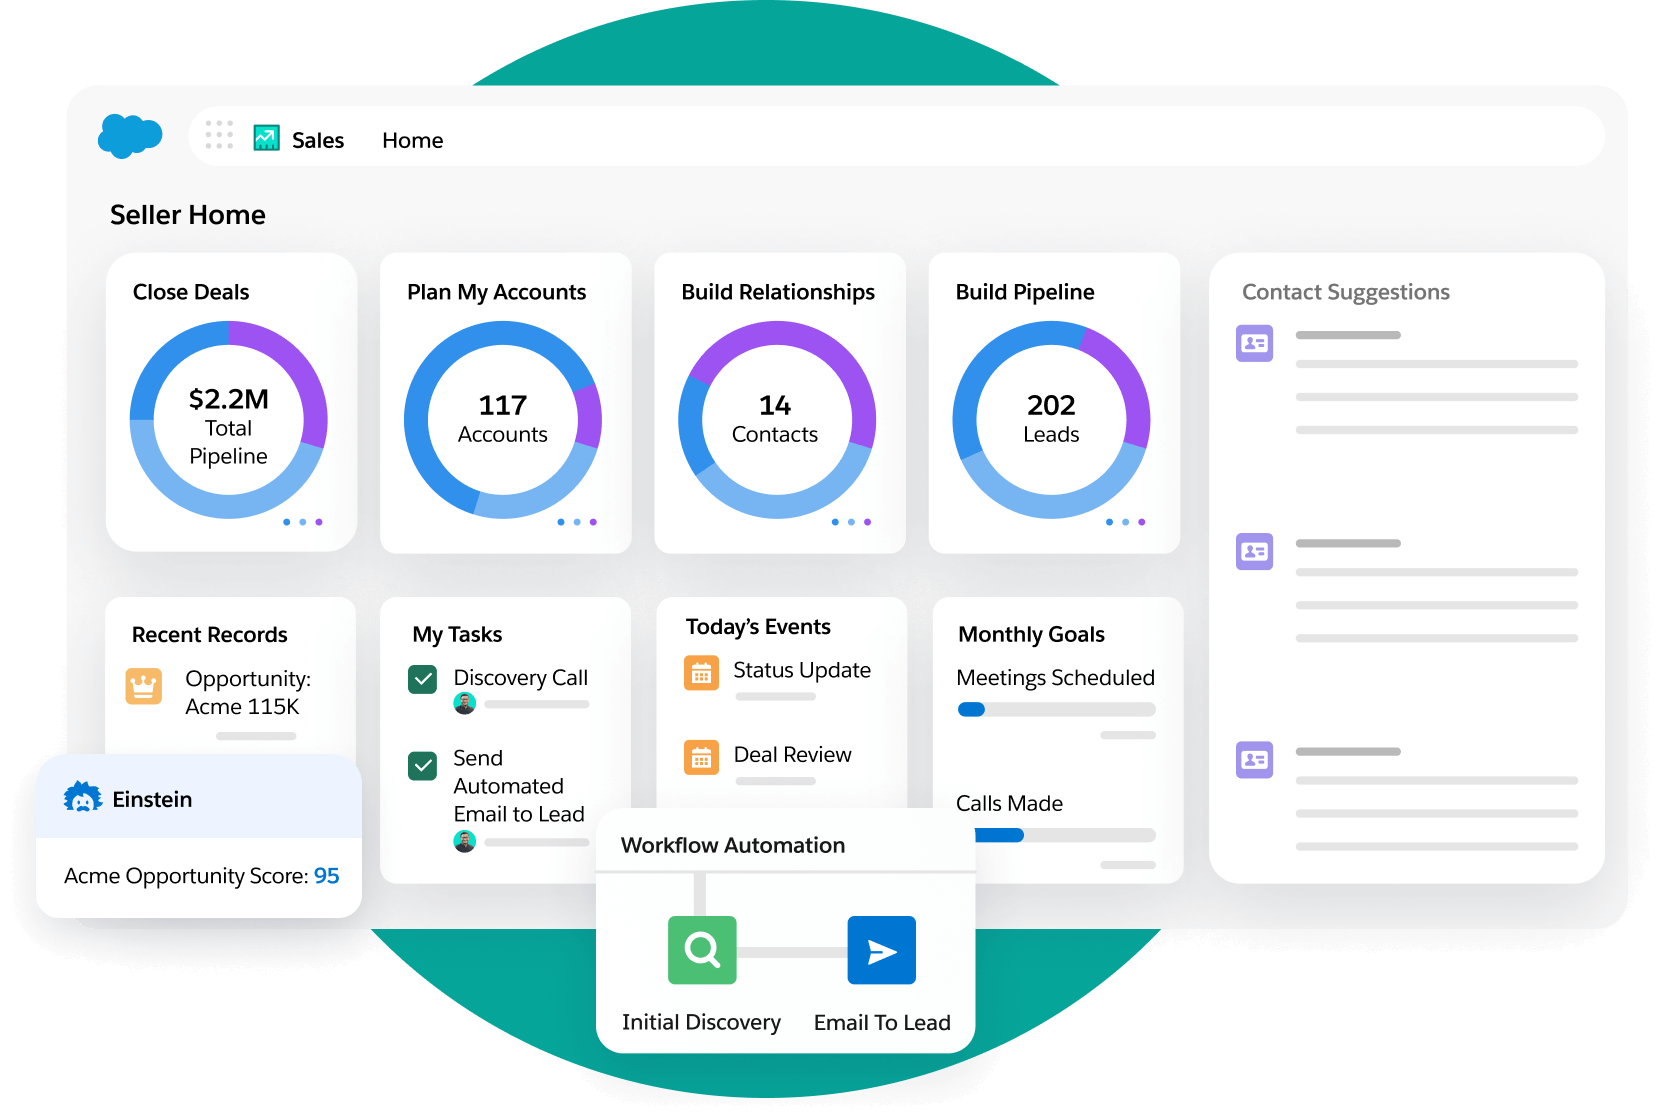Open the Opportunity crown icon under Recent Records
This screenshot has width=1680, height=1120.
146,686
